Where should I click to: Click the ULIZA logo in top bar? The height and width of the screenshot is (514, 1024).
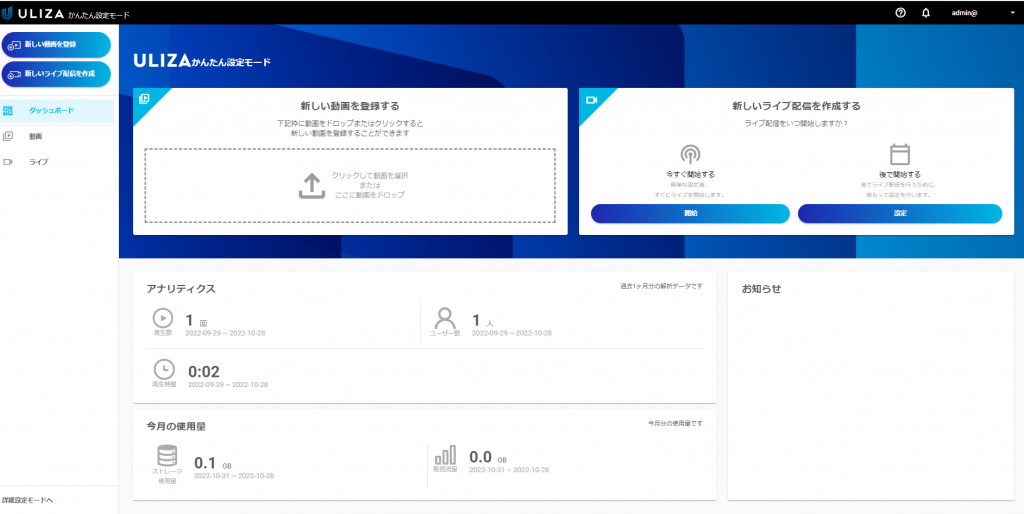point(33,12)
